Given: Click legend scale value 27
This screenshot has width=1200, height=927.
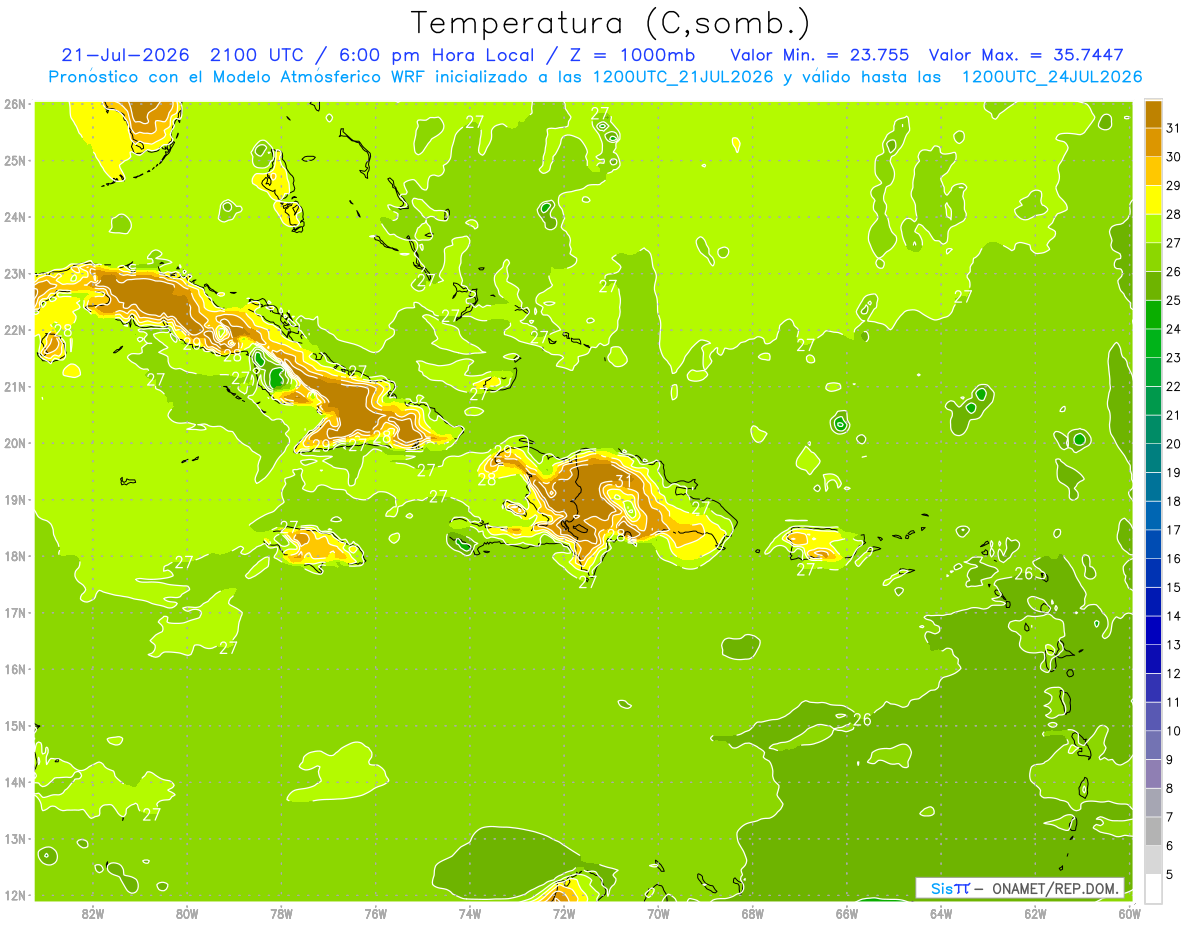Looking at the screenshot, I should tap(1174, 242).
